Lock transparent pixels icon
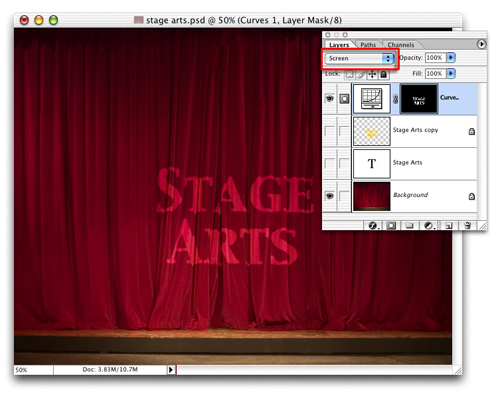Viewport: 500px width, 398px height. [349, 74]
